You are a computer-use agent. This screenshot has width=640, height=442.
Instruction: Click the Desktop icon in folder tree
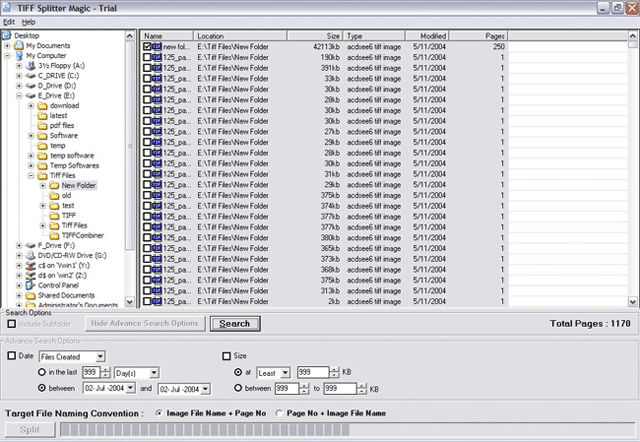(x=7, y=35)
